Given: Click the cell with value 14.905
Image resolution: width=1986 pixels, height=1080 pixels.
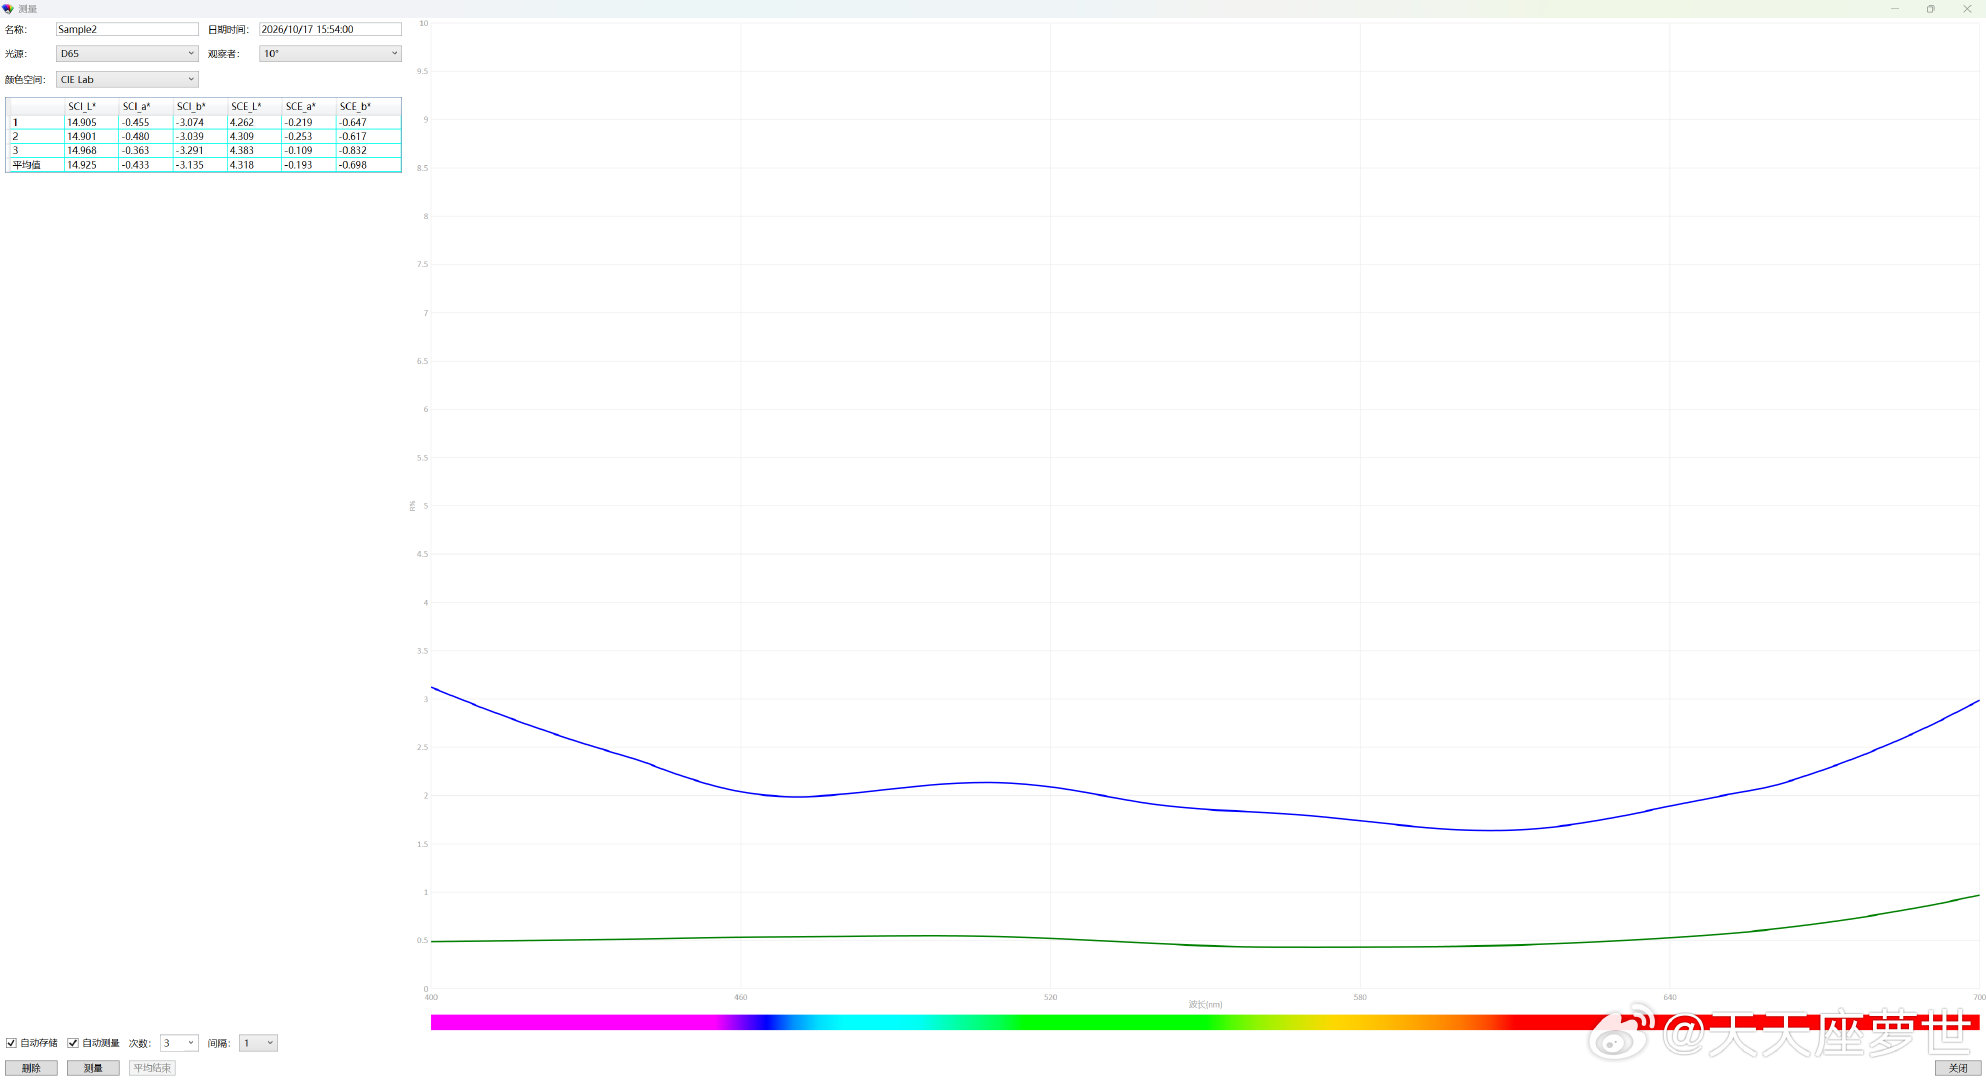Looking at the screenshot, I should click(91, 122).
